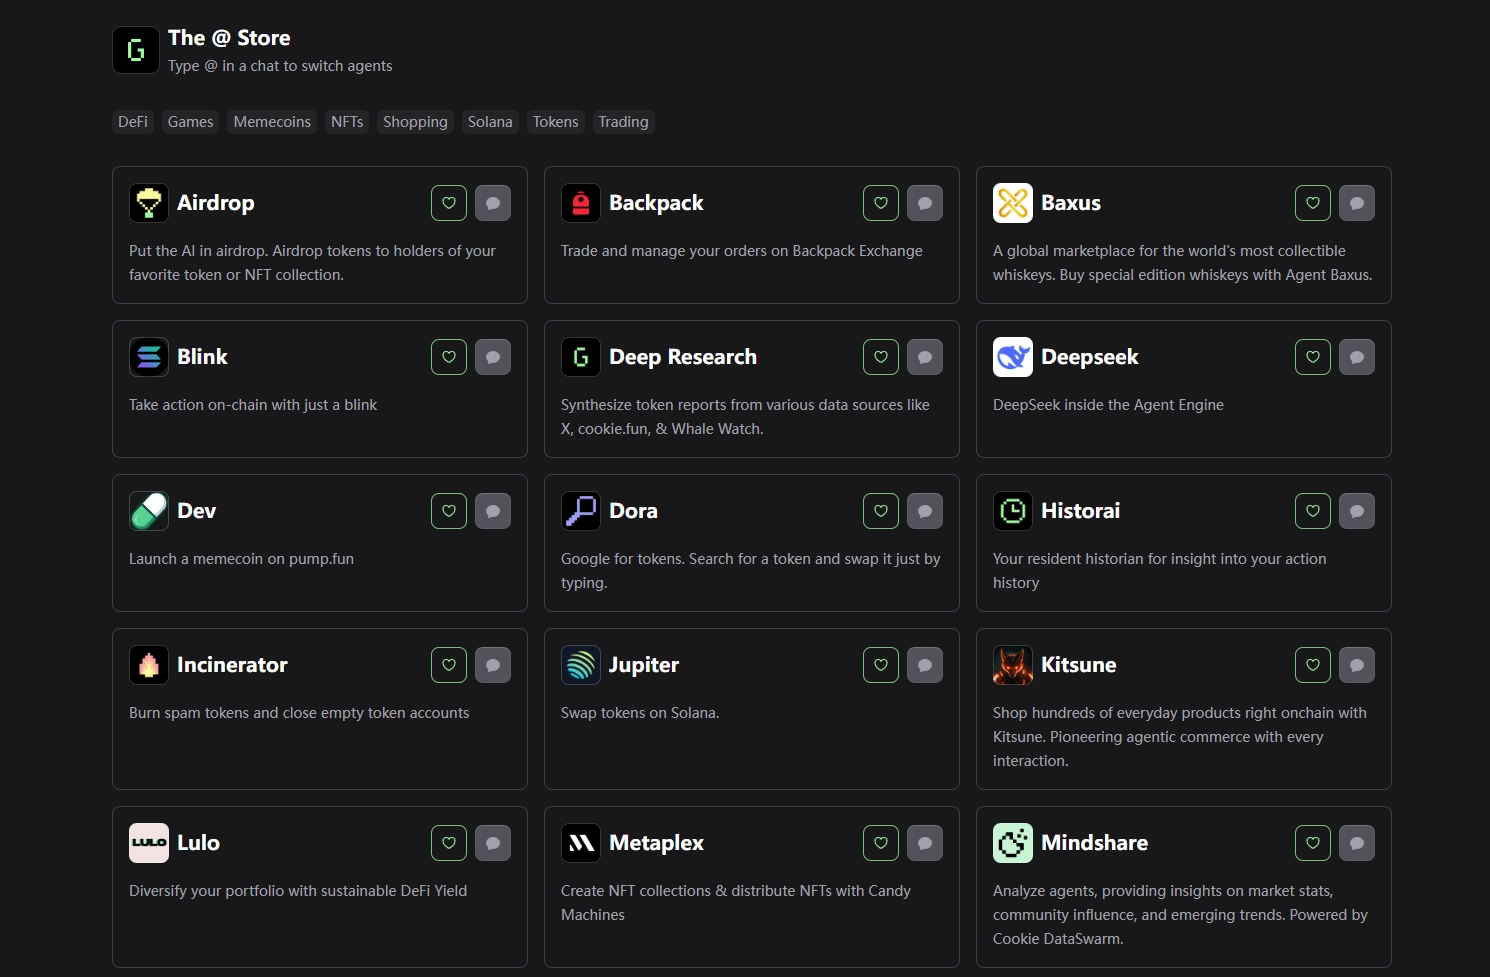Click the Baxus agent logo icon
The image size is (1490, 977).
(x=1012, y=203)
